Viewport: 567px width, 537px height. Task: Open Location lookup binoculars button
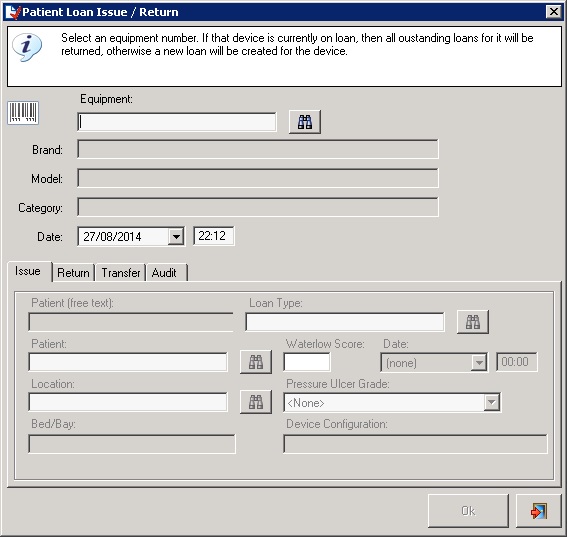256,402
